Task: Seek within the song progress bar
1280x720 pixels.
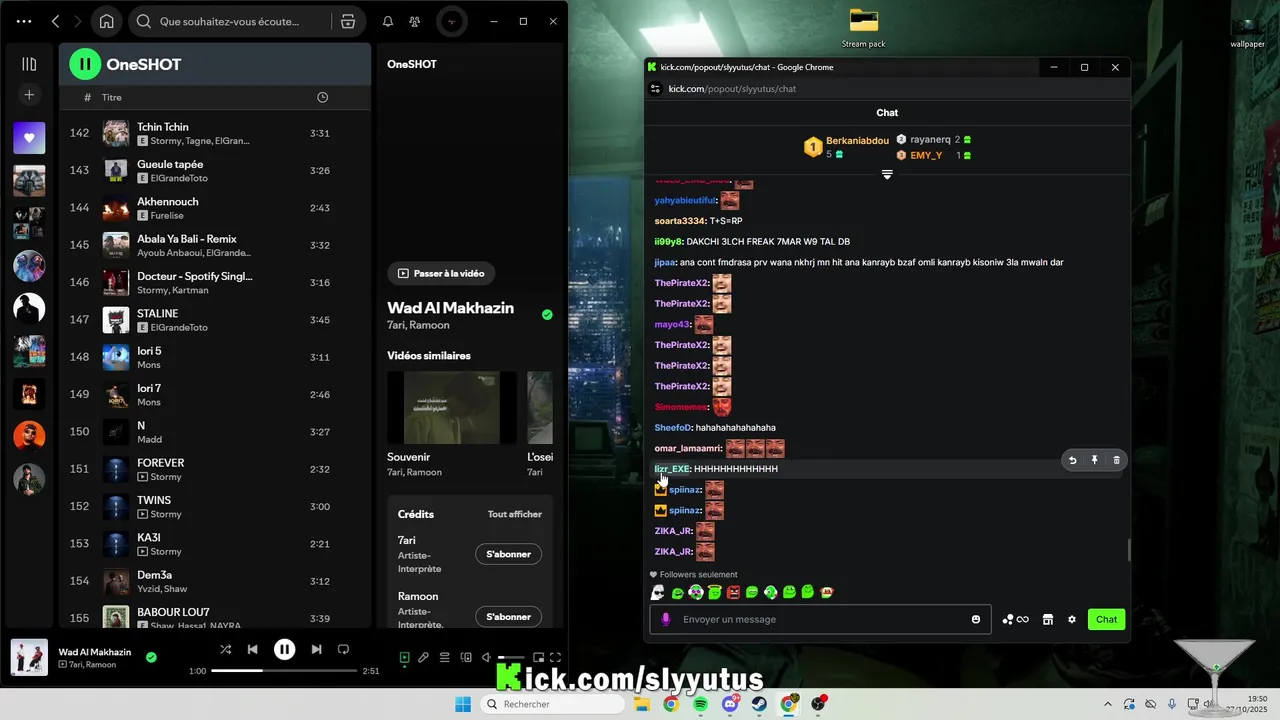Action: click(285, 670)
